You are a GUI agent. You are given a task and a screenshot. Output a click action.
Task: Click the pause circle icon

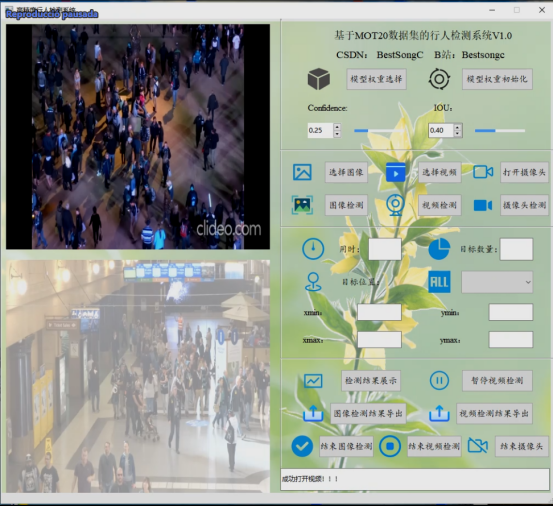[x=439, y=381]
